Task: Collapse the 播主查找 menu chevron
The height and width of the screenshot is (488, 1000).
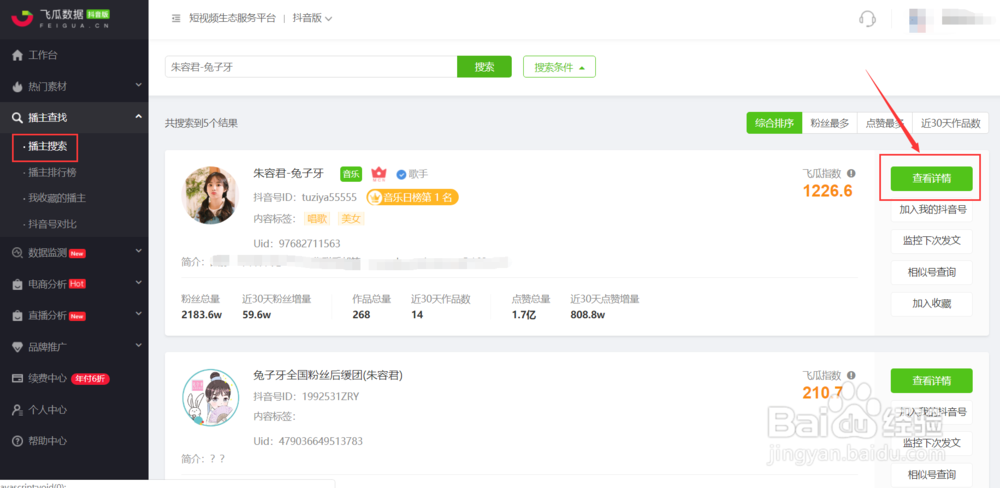Action: [x=138, y=116]
